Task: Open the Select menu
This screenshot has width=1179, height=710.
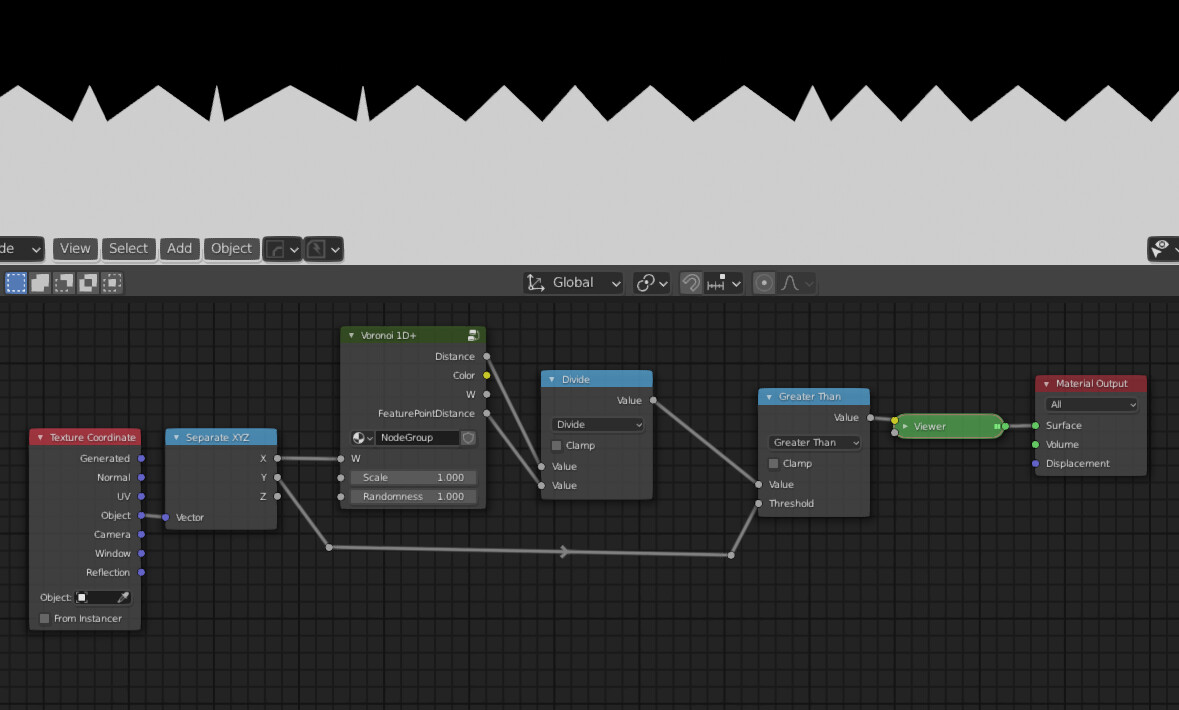Action: [x=129, y=249]
